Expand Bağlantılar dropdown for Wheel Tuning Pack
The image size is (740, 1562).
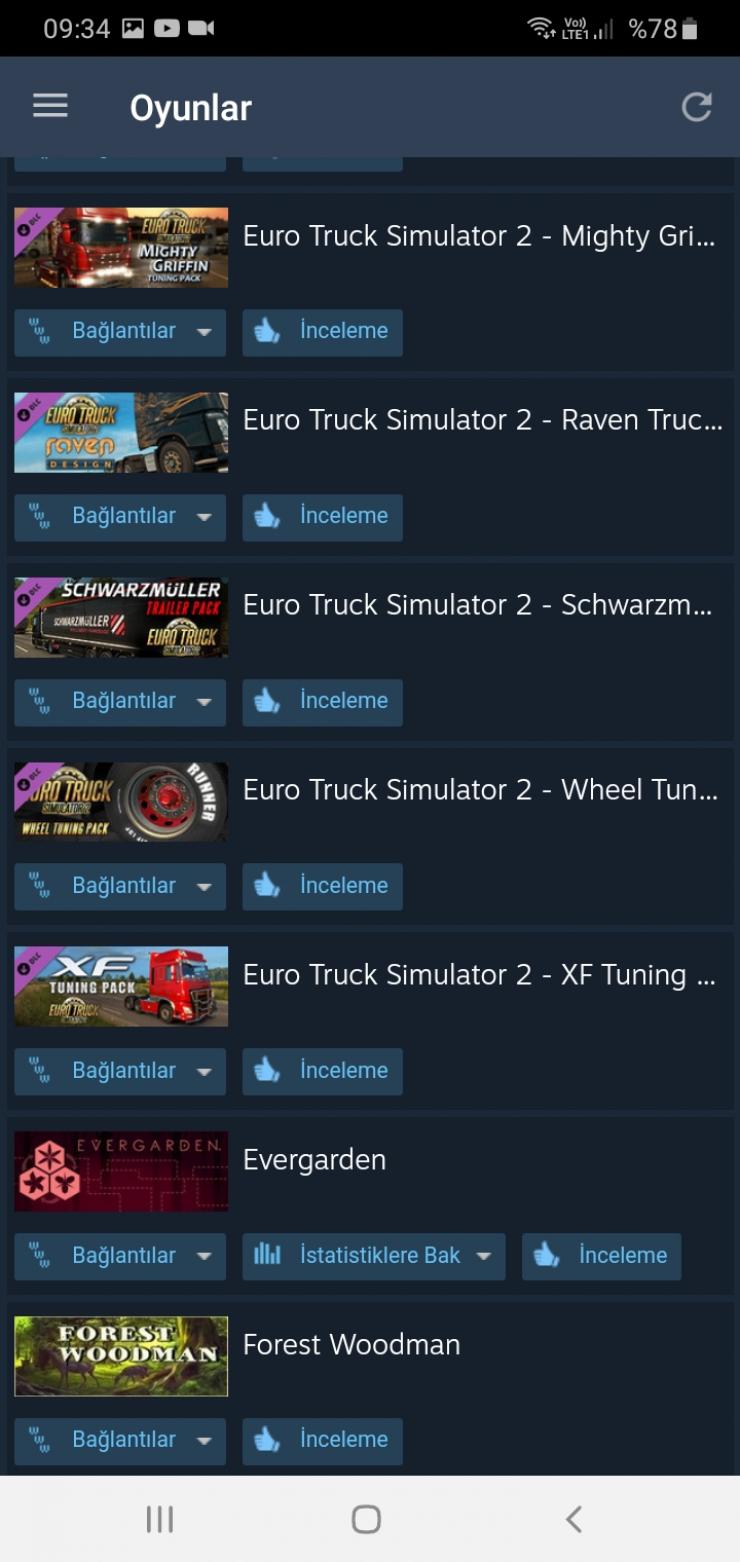click(120, 886)
